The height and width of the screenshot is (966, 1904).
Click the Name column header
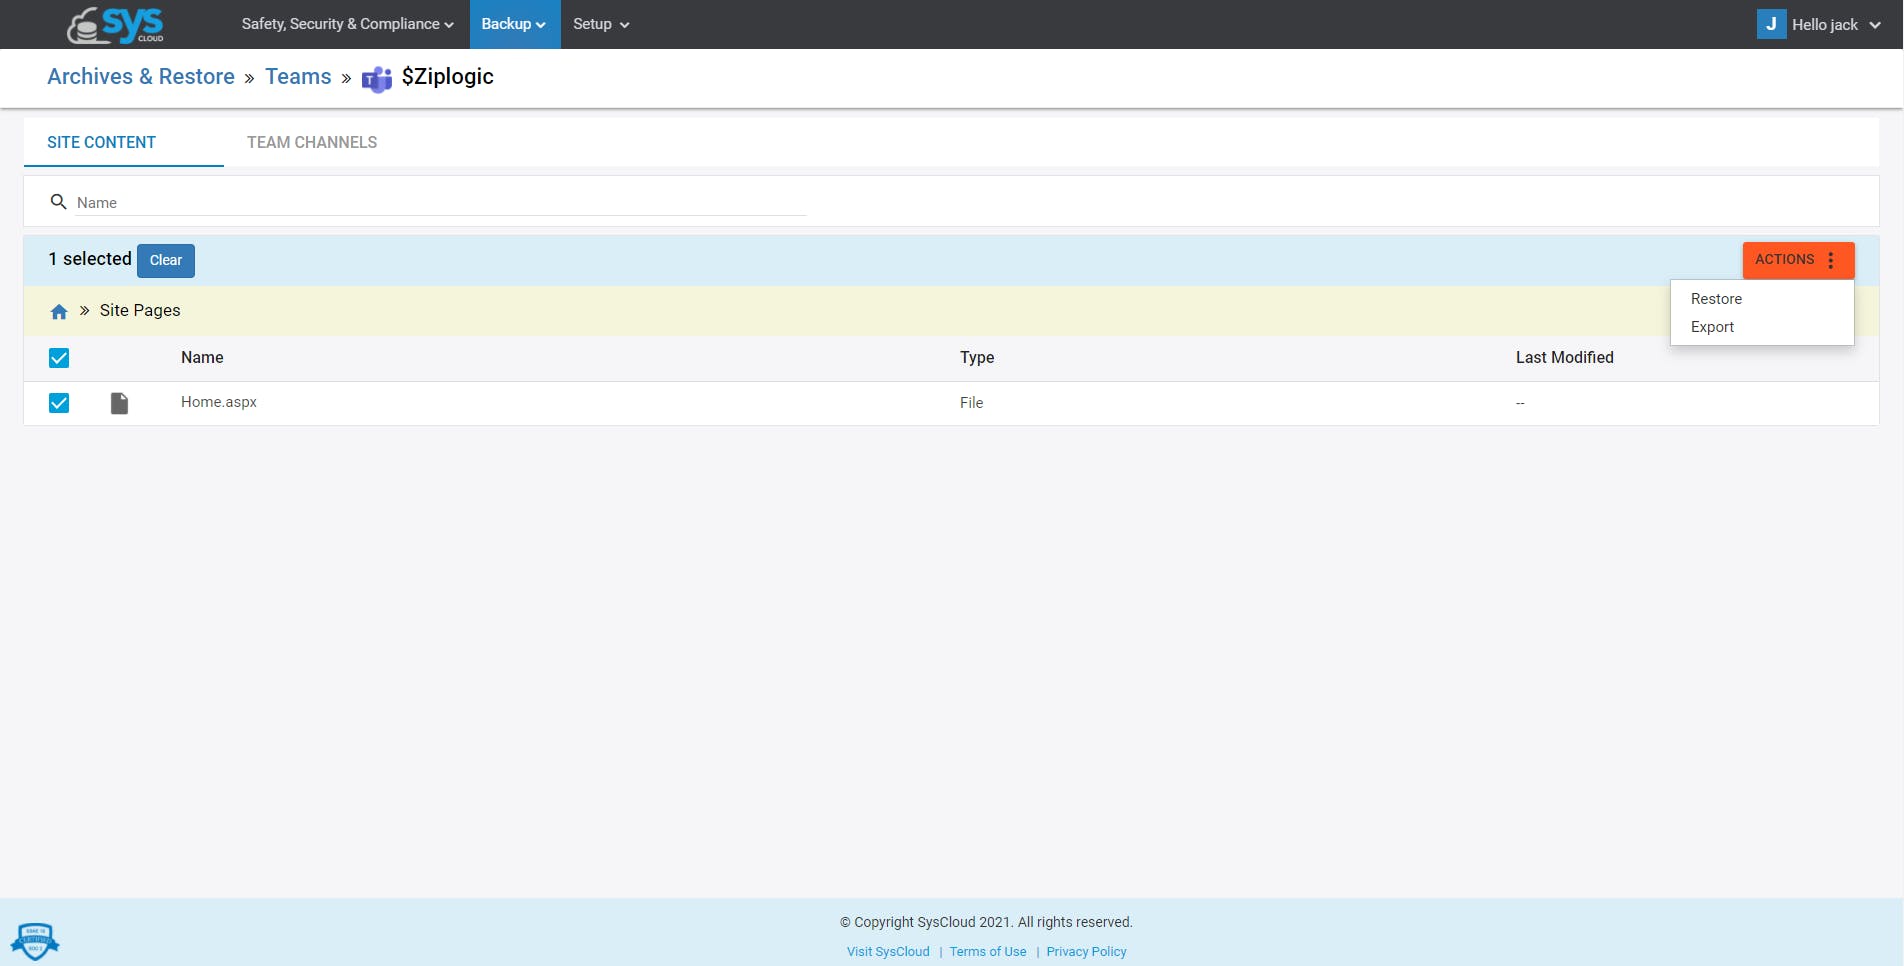[x=202, y=358]
